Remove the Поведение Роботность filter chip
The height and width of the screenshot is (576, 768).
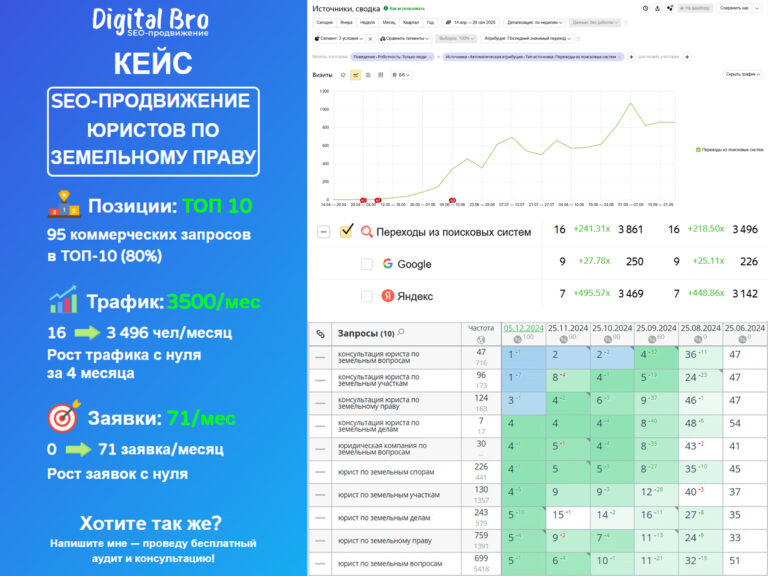click(430, 57)
